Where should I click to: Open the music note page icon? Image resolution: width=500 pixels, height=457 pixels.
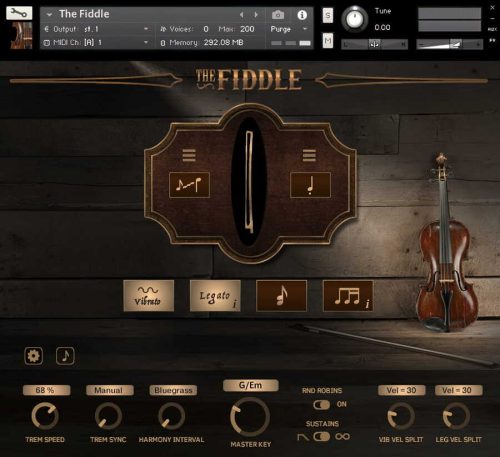pyautogui.click(x=65, y=356)
